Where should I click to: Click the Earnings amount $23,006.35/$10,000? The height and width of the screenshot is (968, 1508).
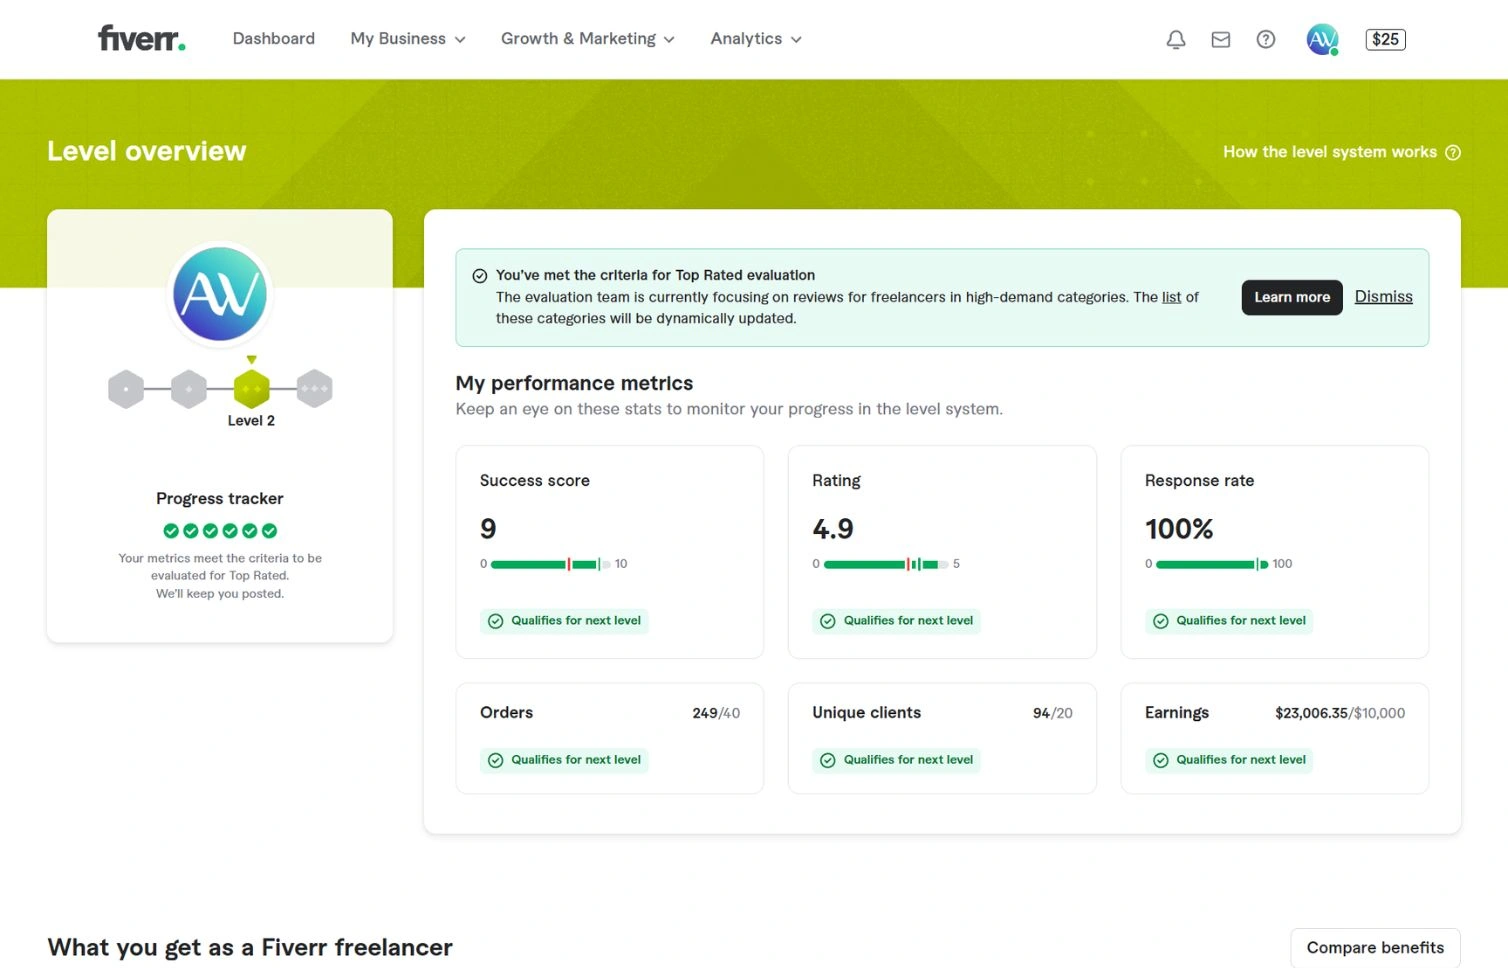click(1340, 713)
